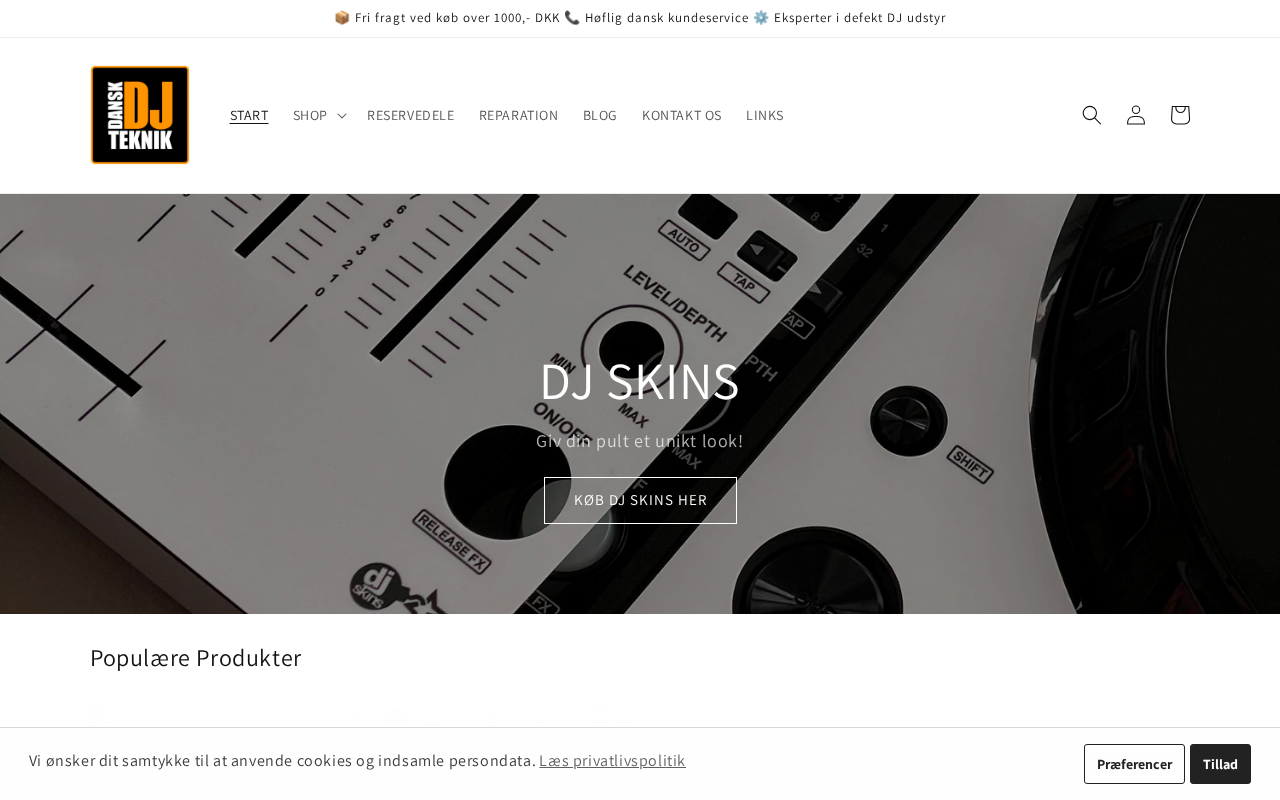Click the free shipping announcement bar
Viewport: 1280px width, 800px height.
640,18
